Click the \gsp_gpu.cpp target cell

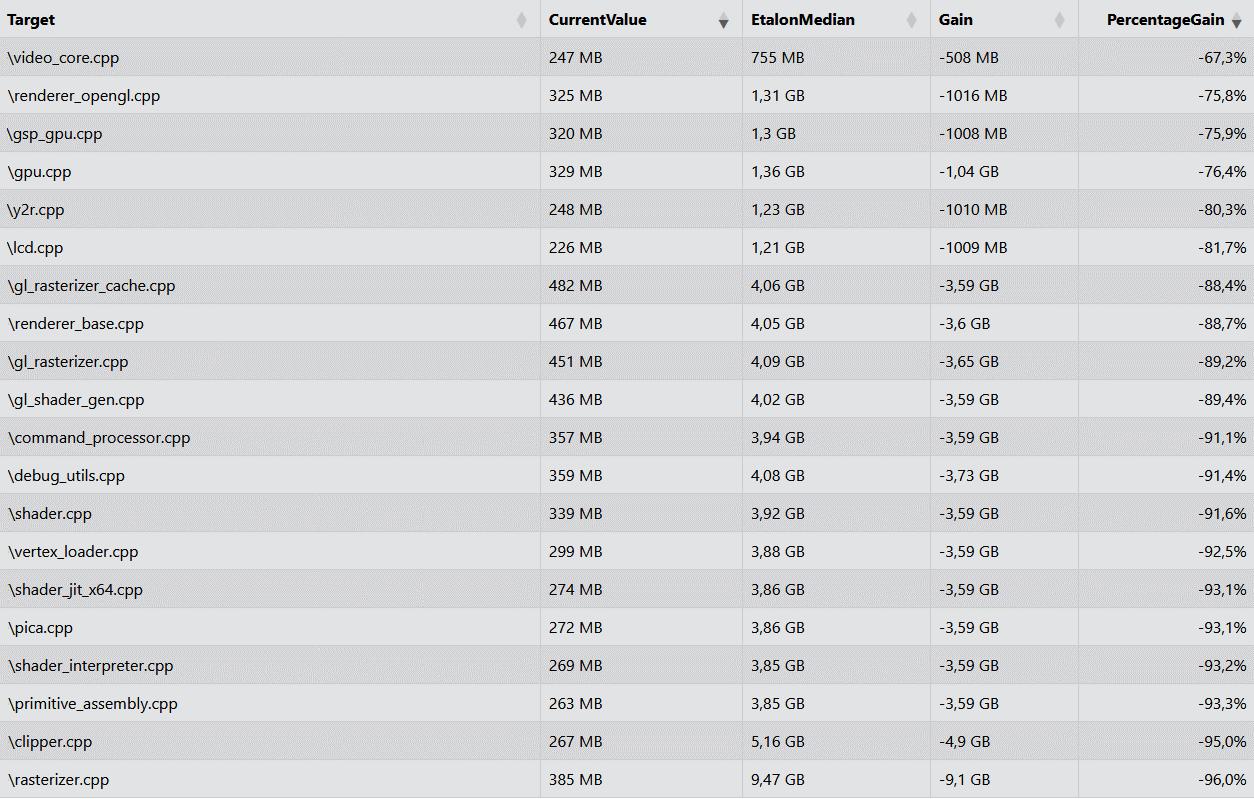click(x=55, y=134)
